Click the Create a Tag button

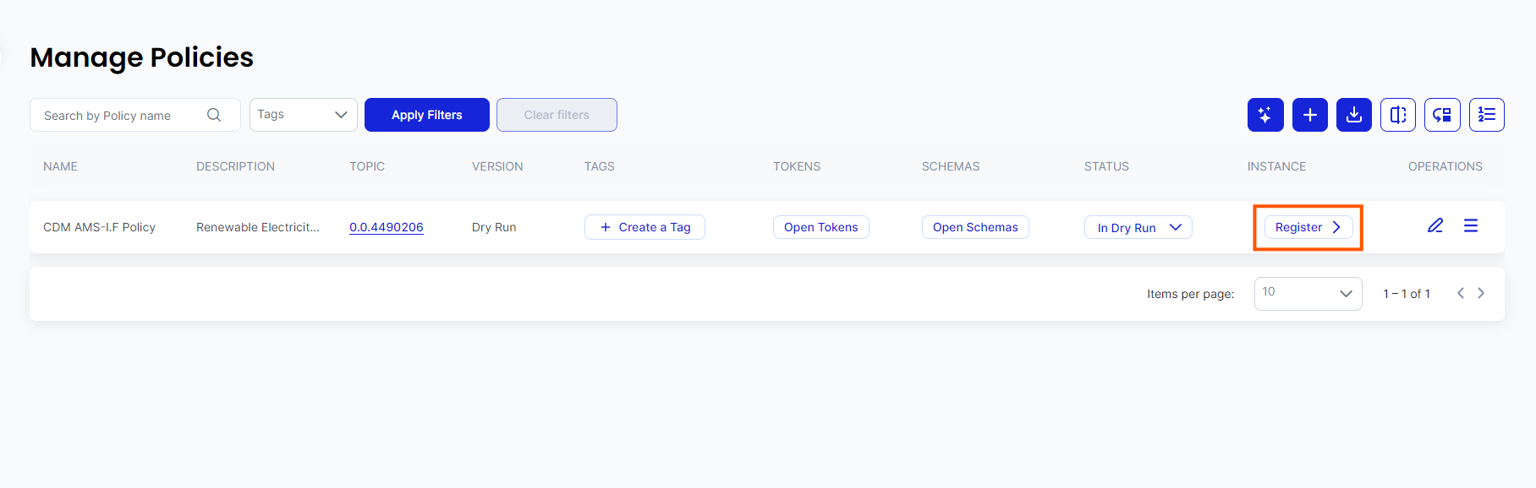tap(644, 227)
